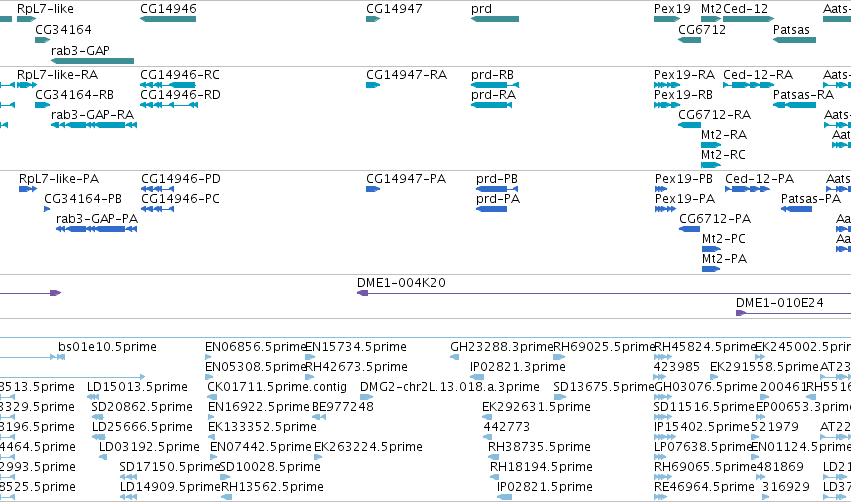This screenshot has height=502, width=851.
Task: Click protein CG6712-PA
Action: pos(689,229)
